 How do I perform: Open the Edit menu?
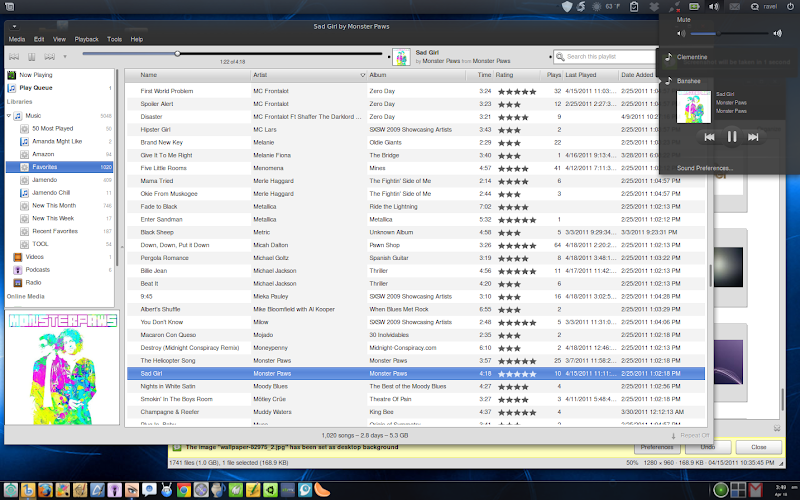(39, 39)
